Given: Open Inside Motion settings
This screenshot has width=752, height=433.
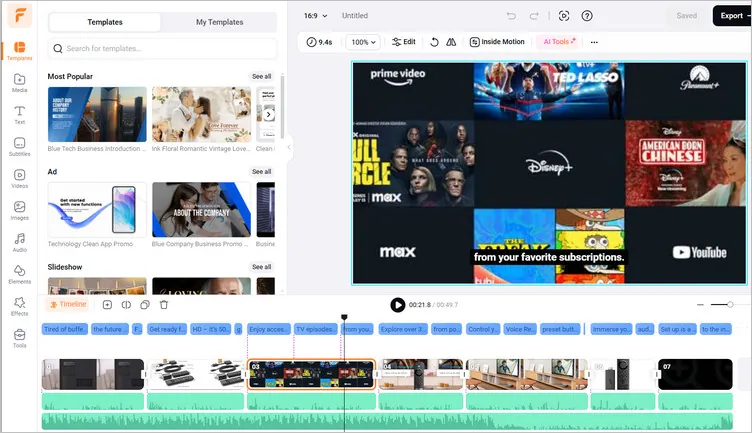Looking at the screenshot, I should [497, 42].
